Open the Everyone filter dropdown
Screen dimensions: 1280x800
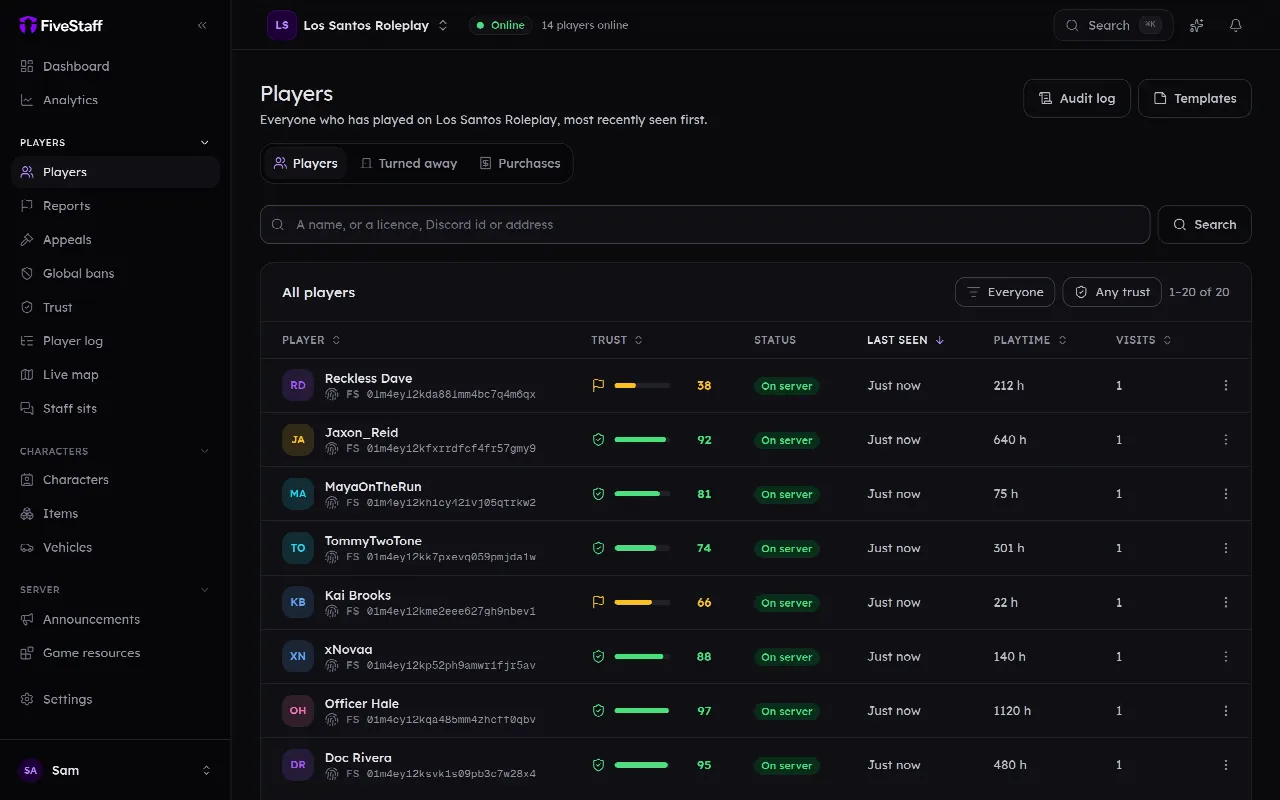click(1005, 292)
